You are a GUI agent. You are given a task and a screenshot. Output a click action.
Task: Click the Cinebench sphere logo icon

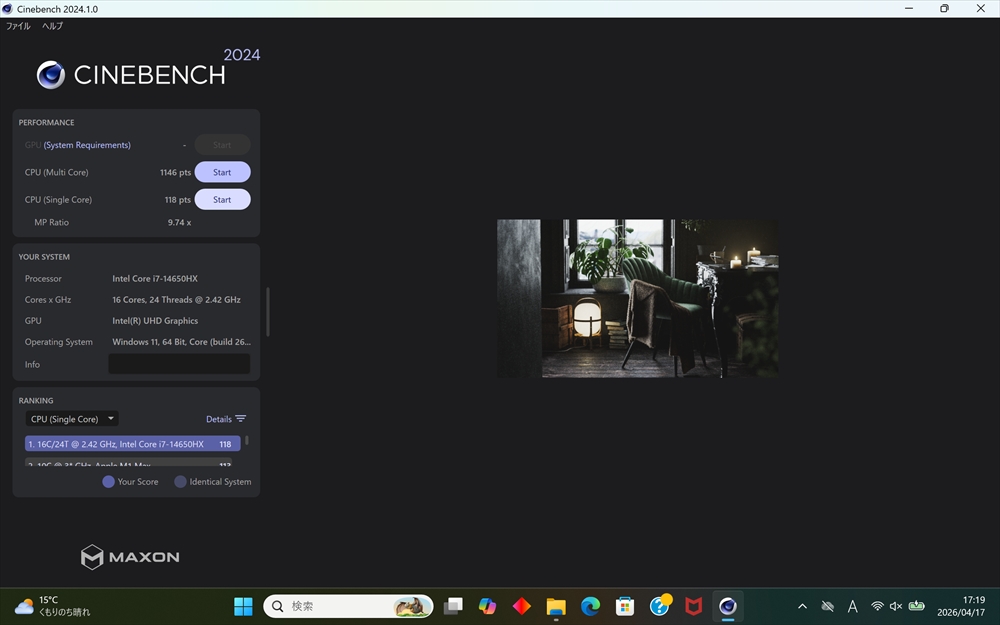[x=51, y=75]
